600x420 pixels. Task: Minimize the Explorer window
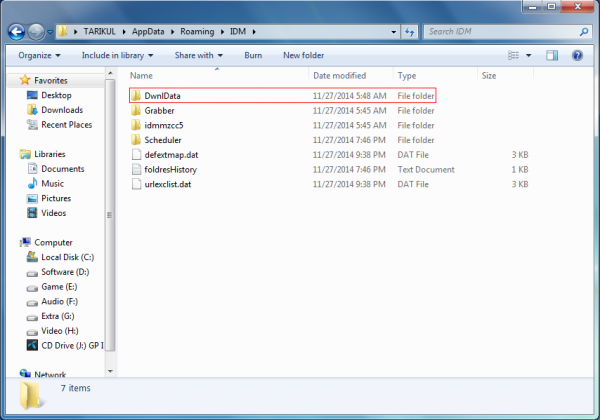click(x=533, y=7)
